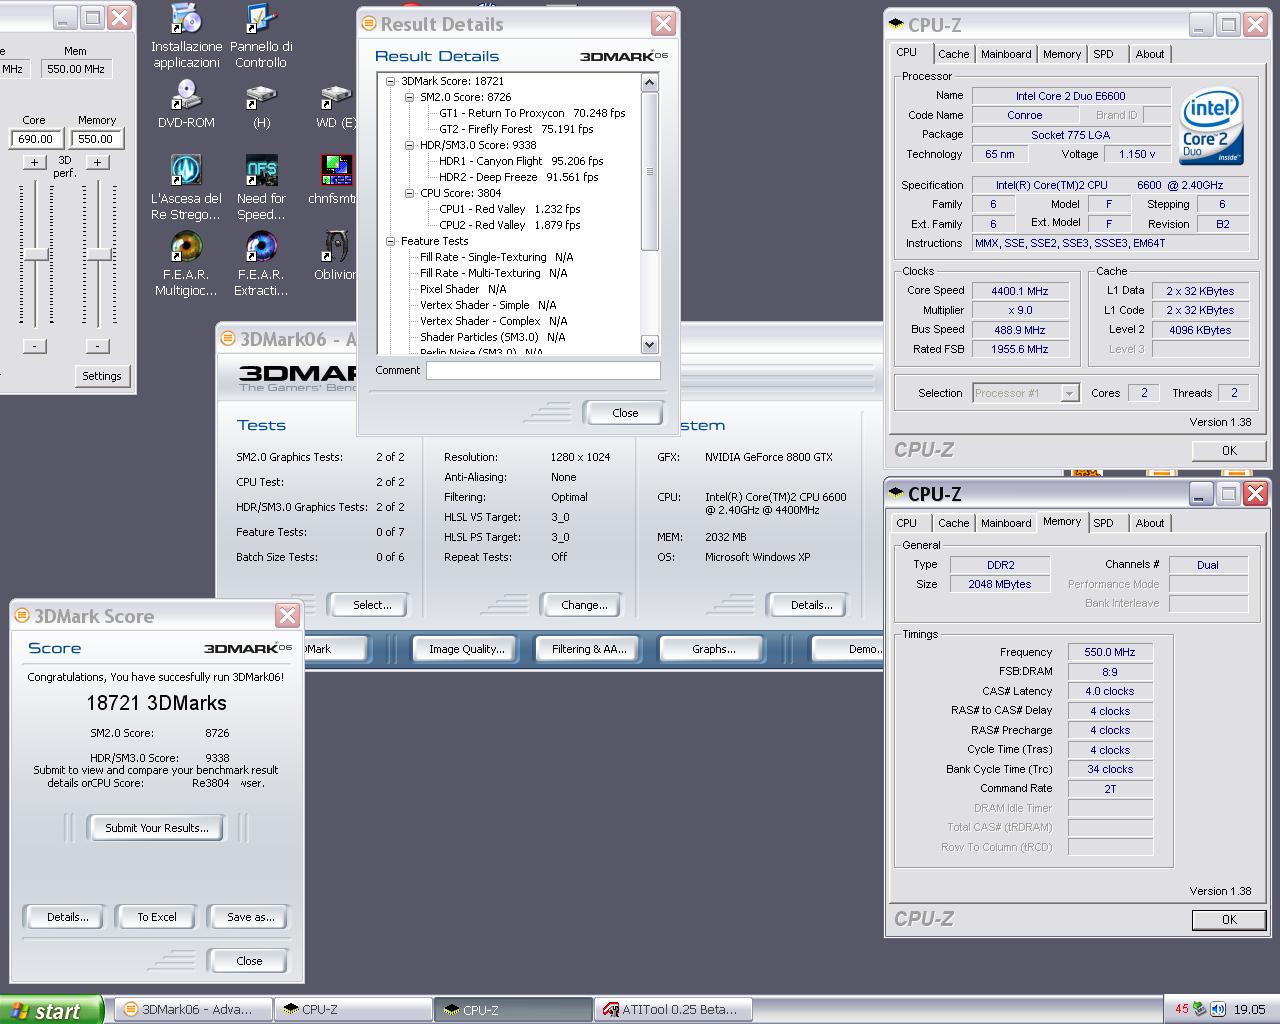Open About tab in upper CPU-Z window
The height and width of the screenshot is (1024, 1280).
pyautogui.click(x=1150, y=54)
